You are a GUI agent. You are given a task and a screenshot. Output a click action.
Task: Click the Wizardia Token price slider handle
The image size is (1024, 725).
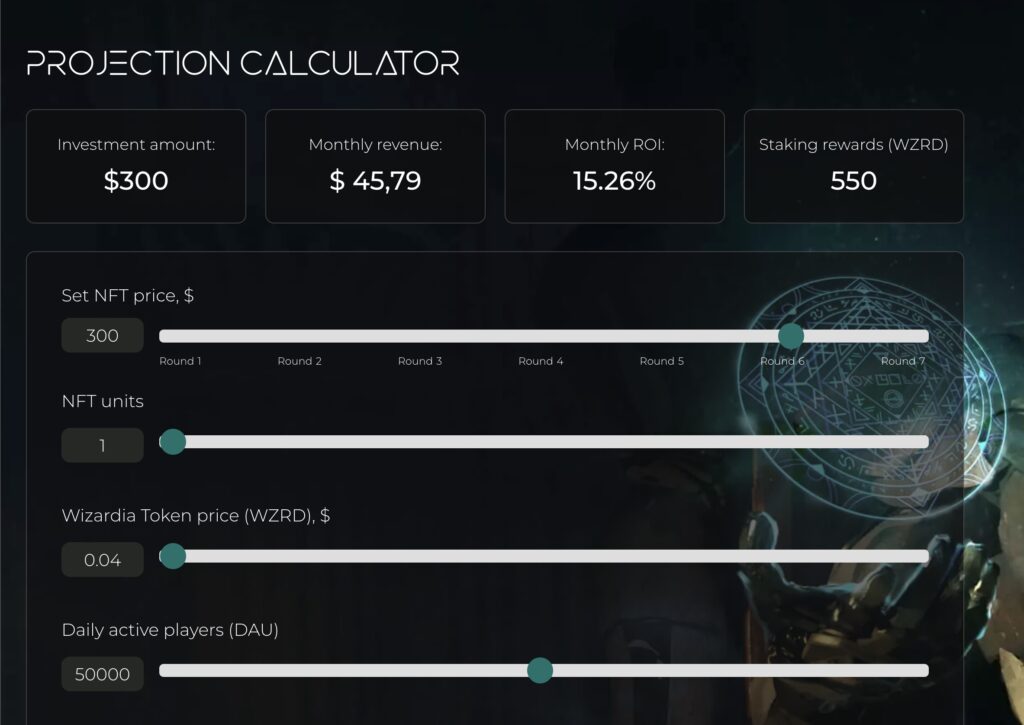[173, 556]
